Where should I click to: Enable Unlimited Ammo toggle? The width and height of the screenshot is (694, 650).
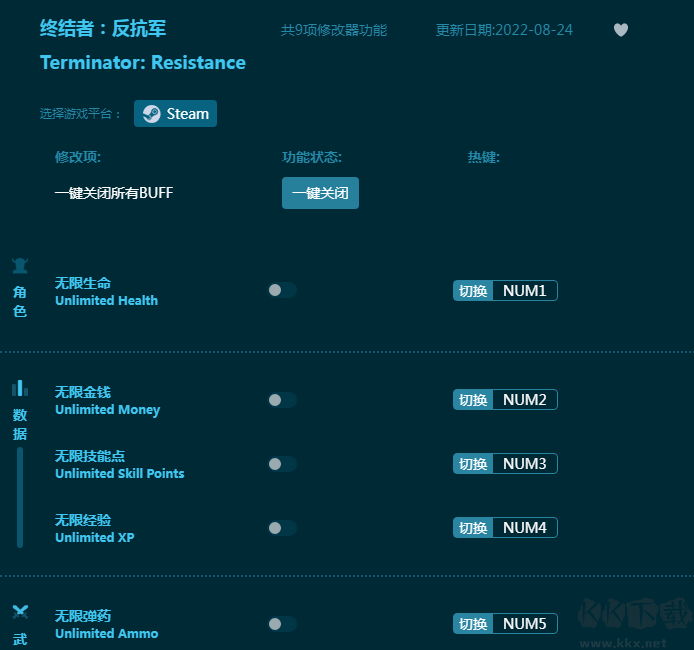(282, 624)
